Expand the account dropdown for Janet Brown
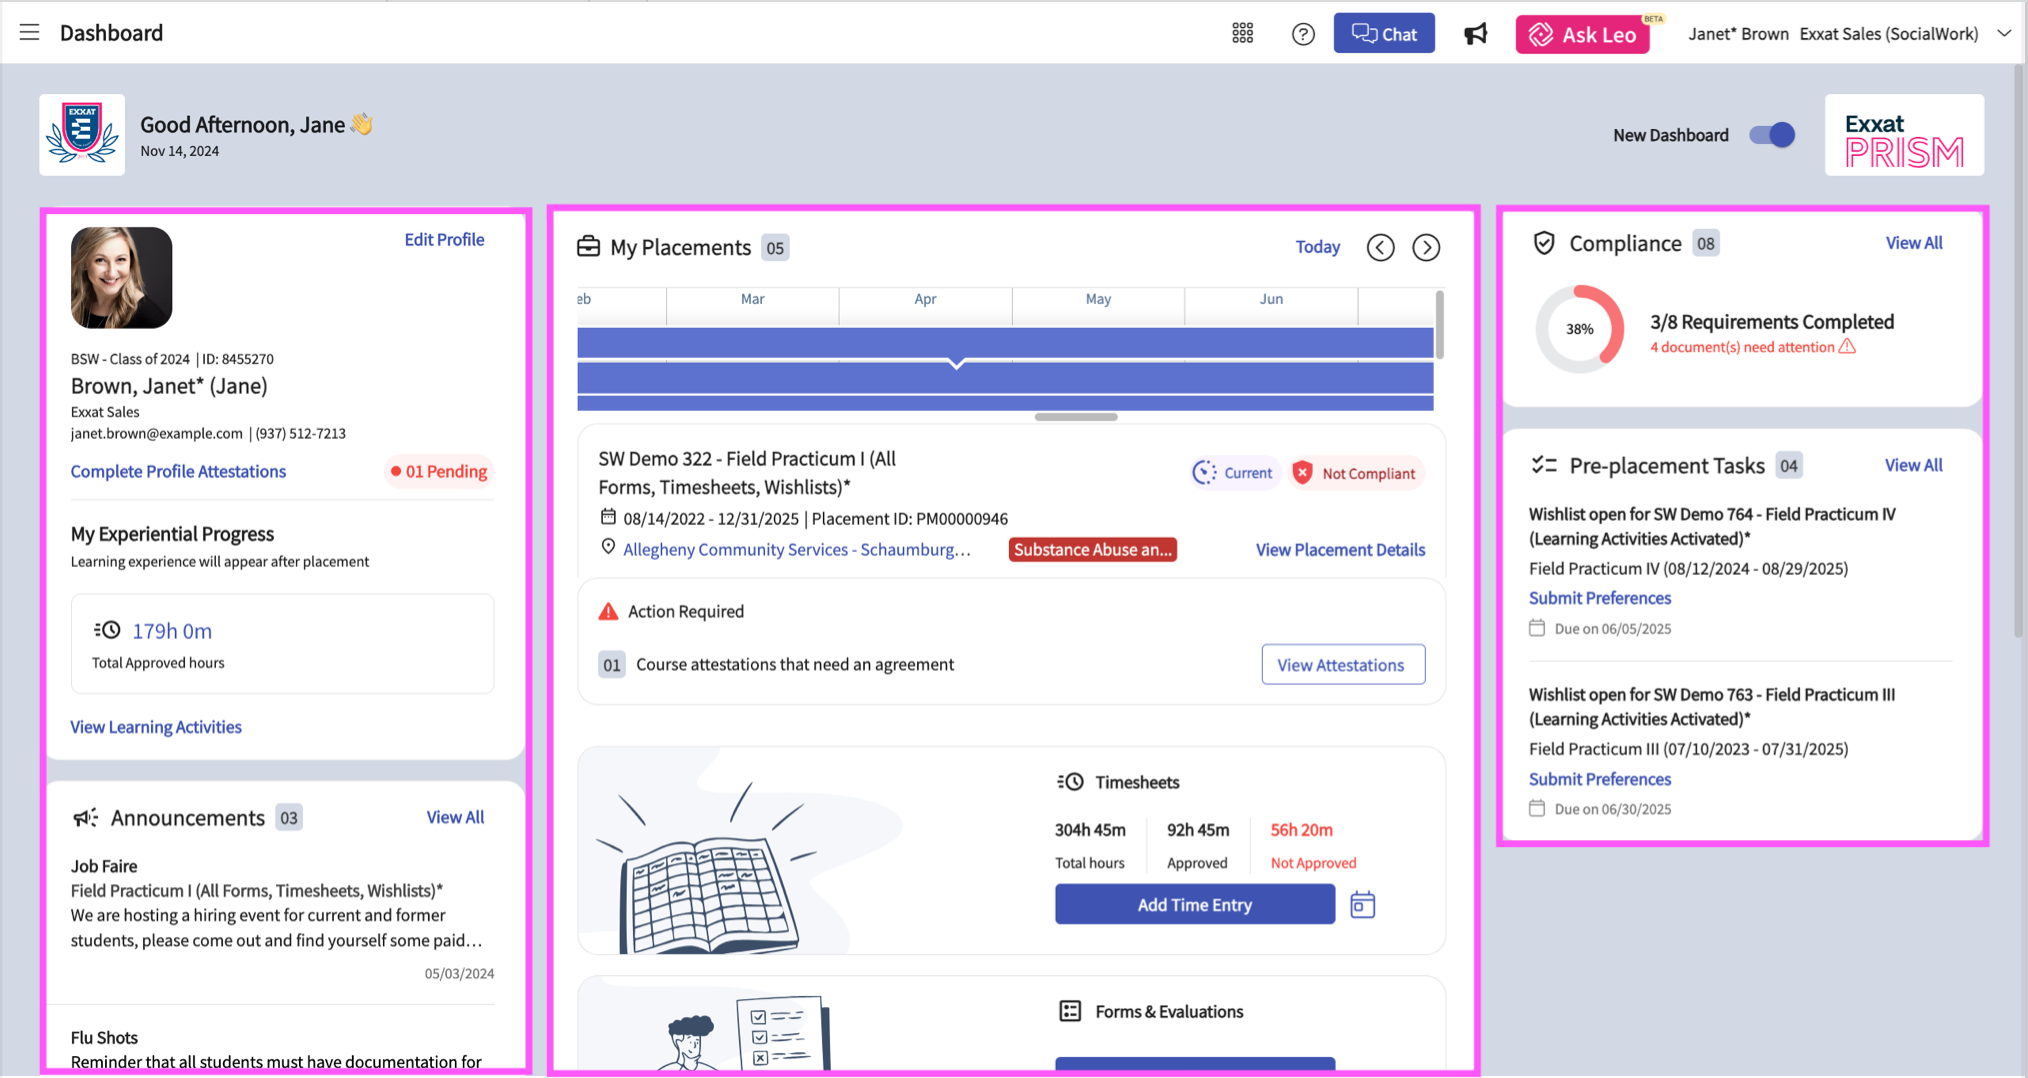Viewport: 2028px width, 1078px height. 2004,33
